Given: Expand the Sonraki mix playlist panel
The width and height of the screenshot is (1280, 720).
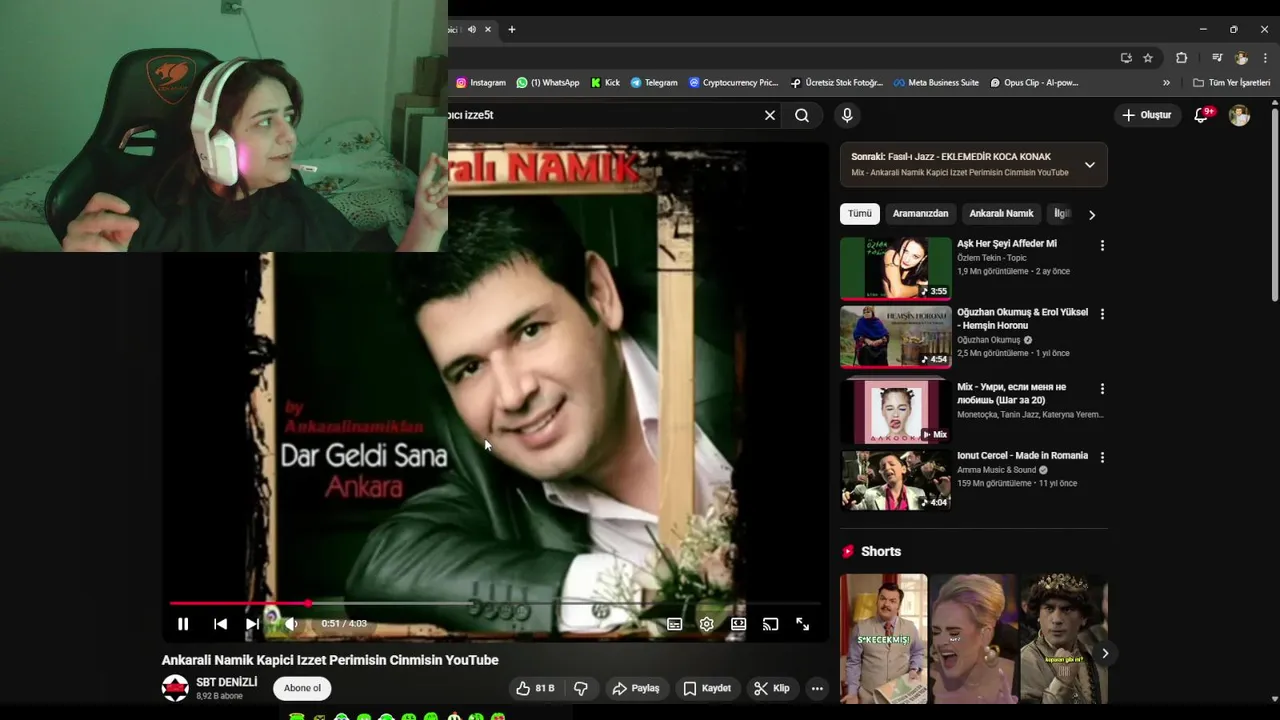Looking at the screenshot, I should click(1090, 165).
